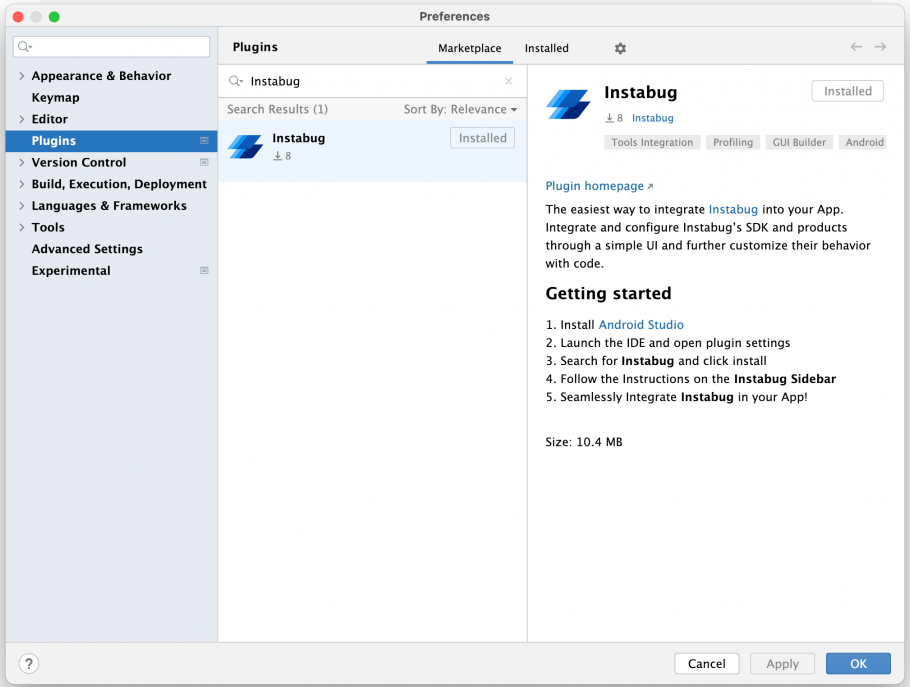Switch to the Marketplace tab
The width and height of the screenshot is (910, 687).
coord(470,48)
